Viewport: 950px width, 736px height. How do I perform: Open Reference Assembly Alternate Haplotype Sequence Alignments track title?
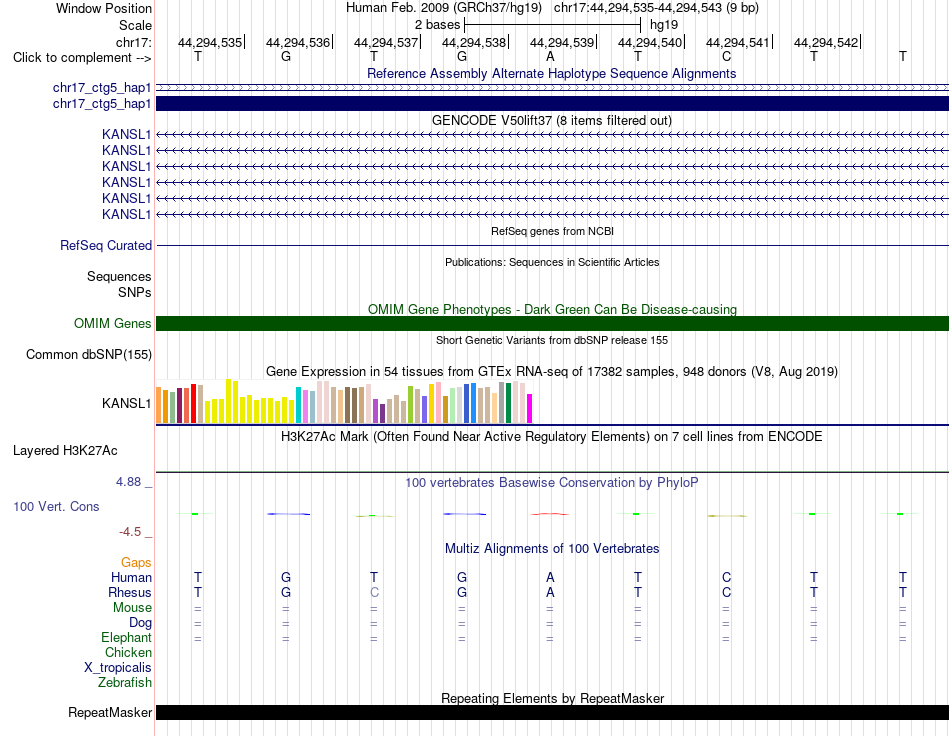[551, 73]
